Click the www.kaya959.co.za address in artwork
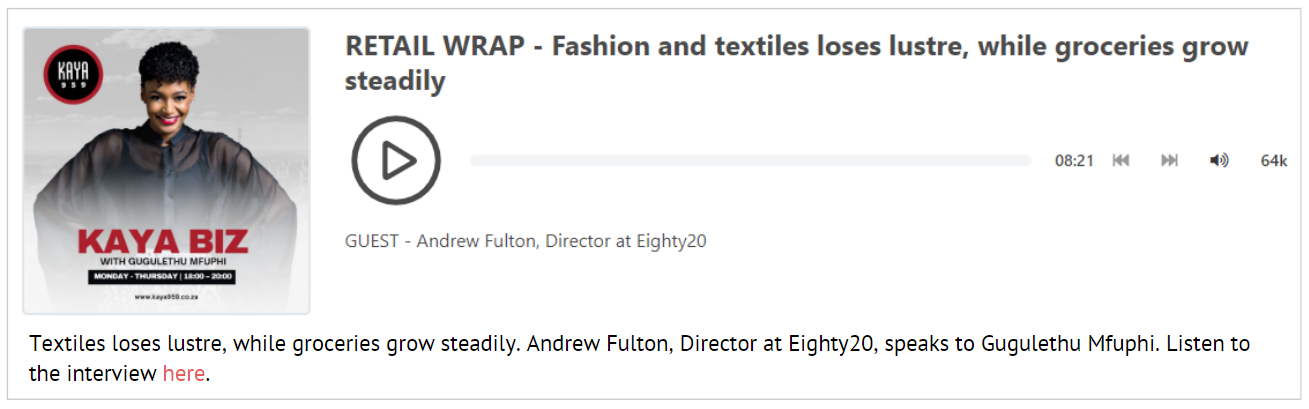 165,297
